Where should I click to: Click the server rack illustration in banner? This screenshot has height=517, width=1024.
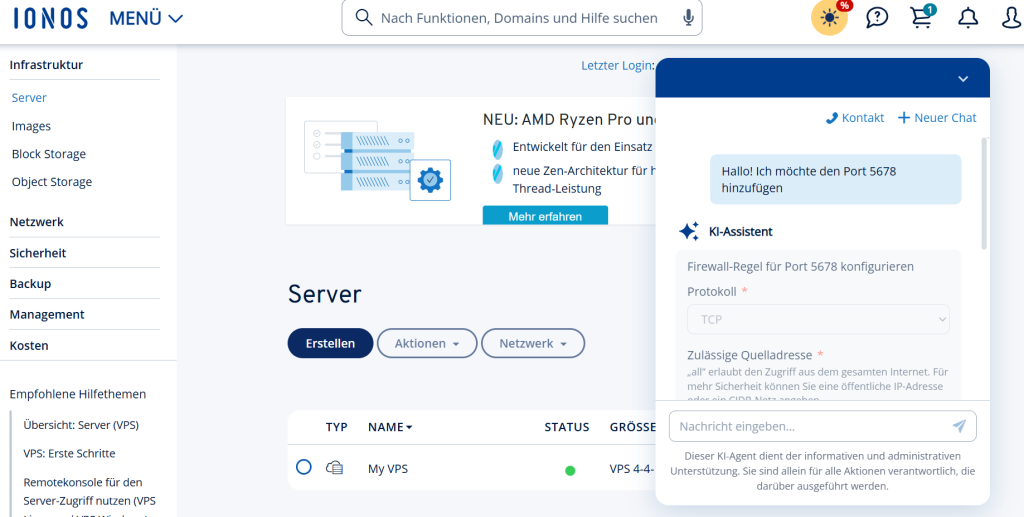point(377,161)
